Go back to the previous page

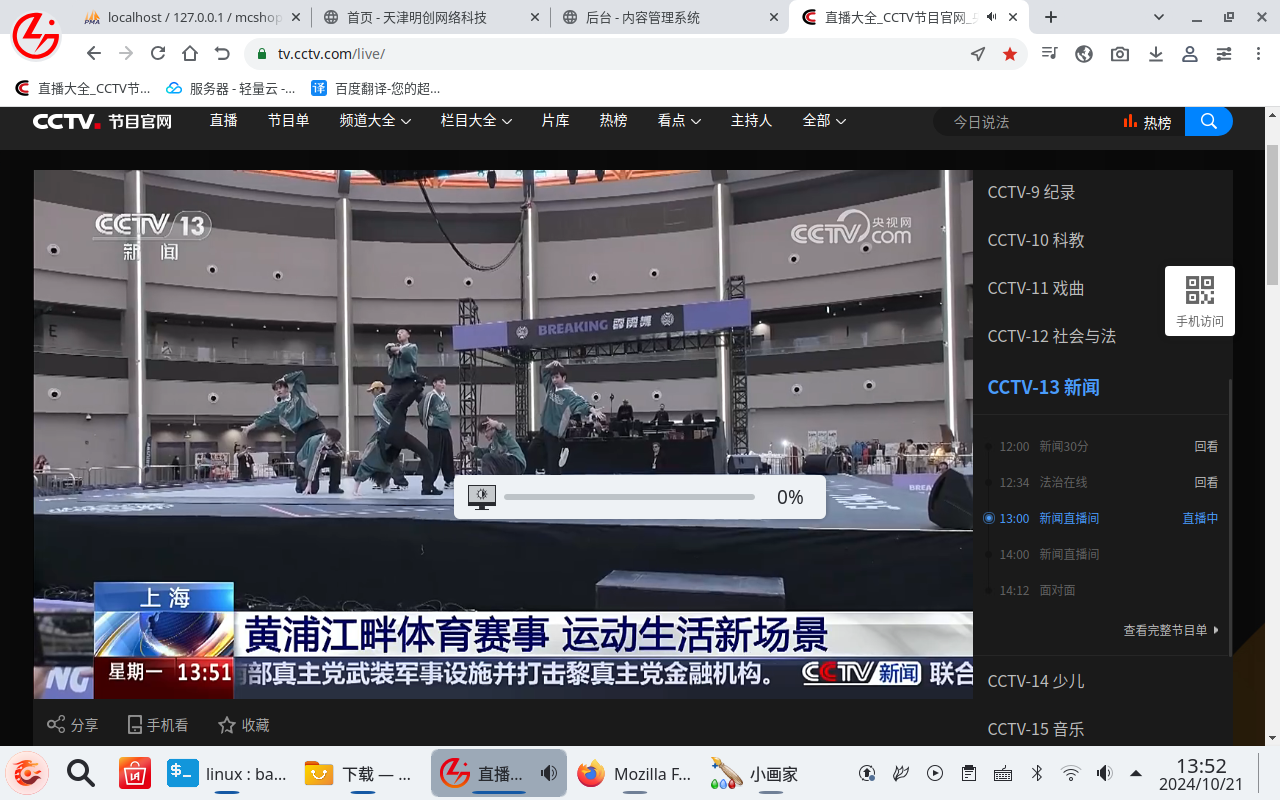coord(93,54)
